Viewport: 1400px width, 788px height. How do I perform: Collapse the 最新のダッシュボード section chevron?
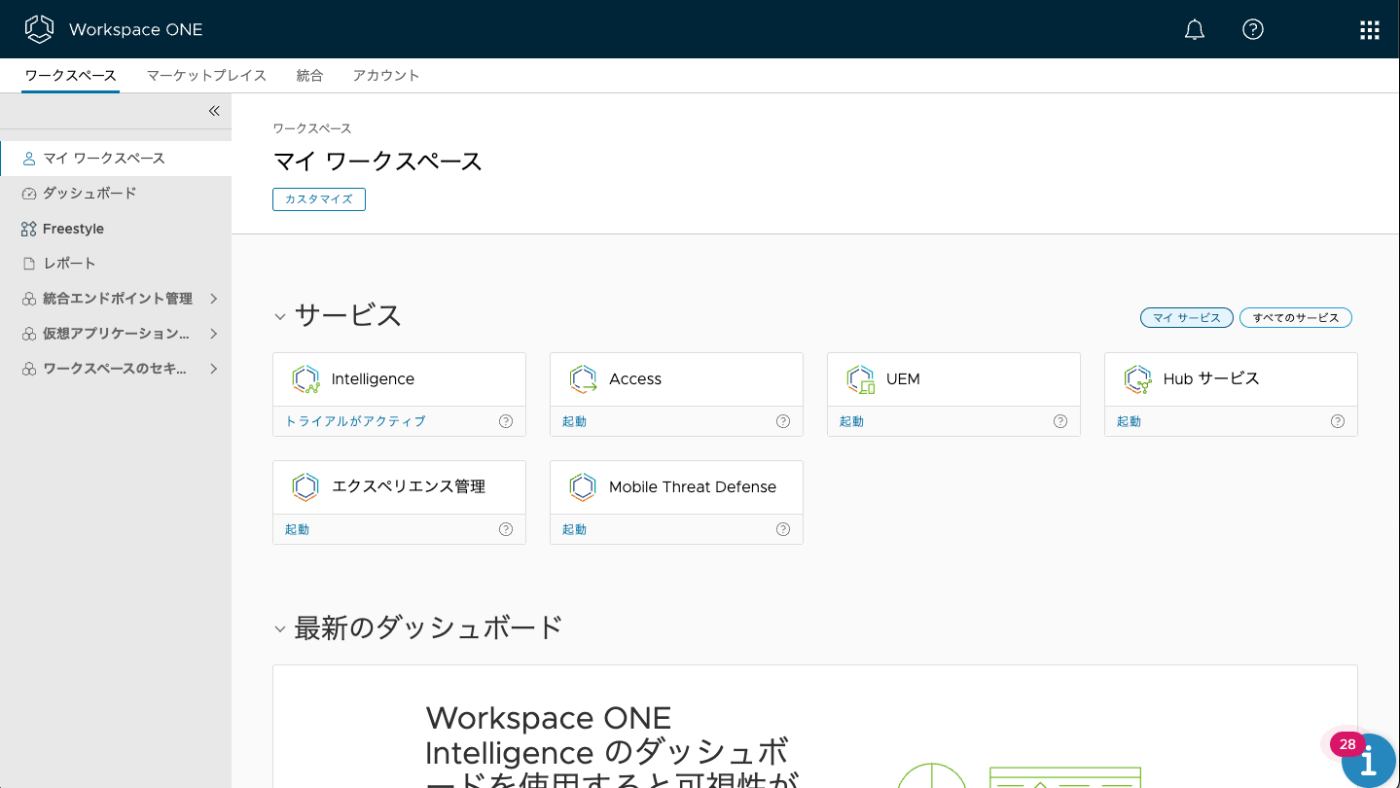click(280, 629)
